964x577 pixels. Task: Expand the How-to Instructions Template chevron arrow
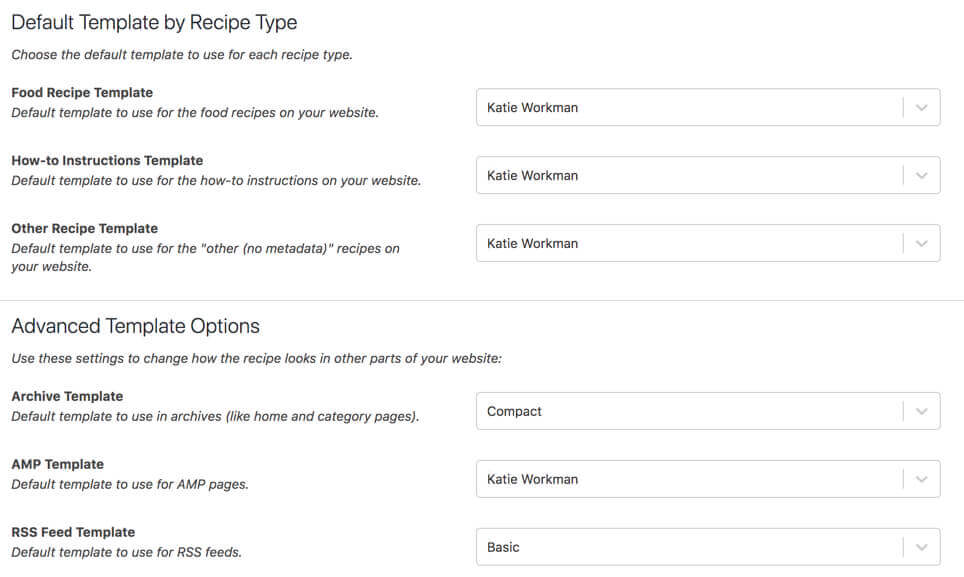(x=921, y=176)
